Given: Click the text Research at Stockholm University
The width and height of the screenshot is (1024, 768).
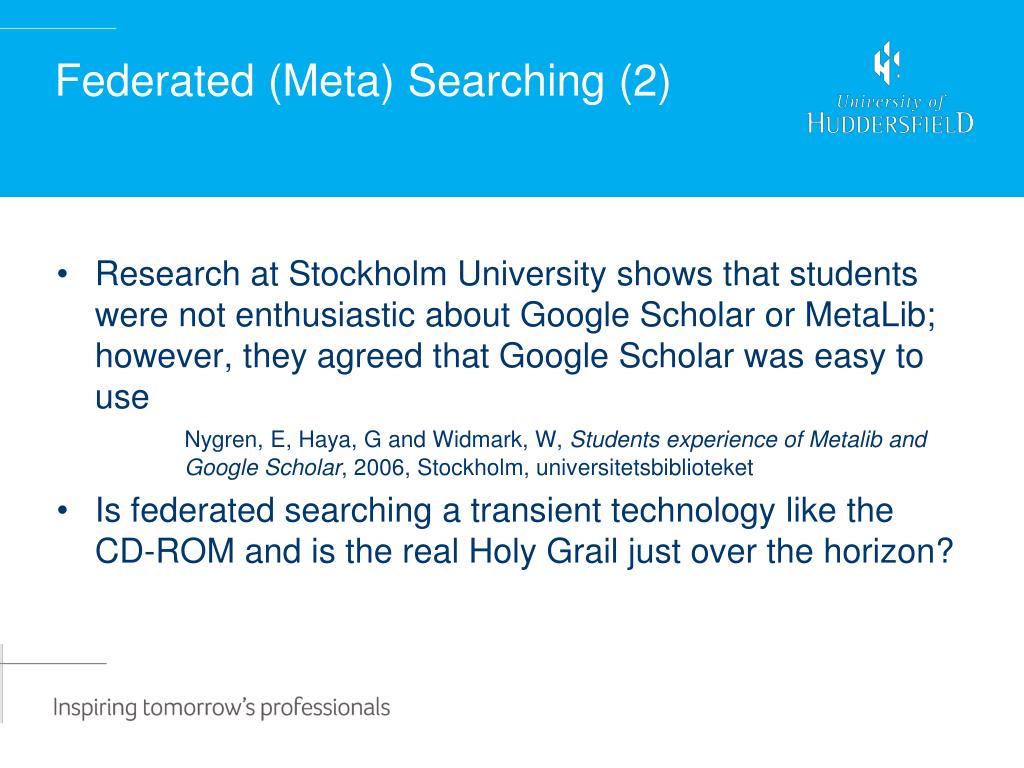Looking at the screenshot, I should click(x=351, y=274).
